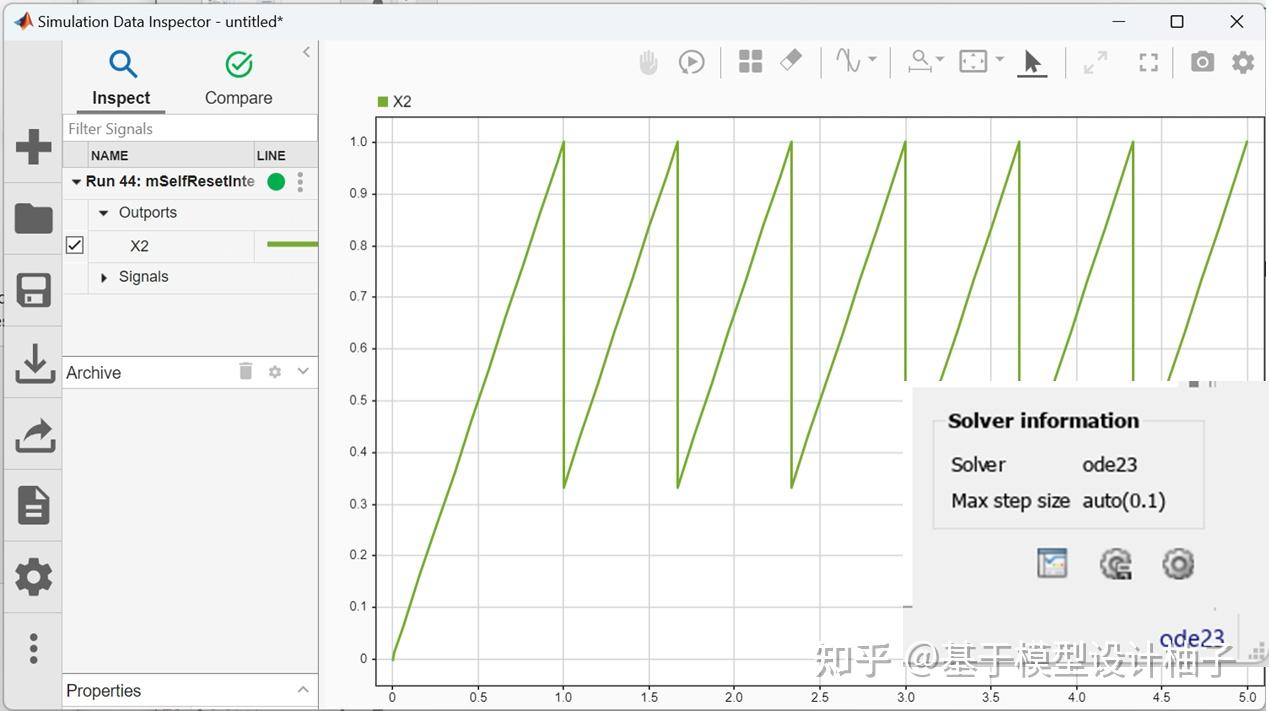Maximize the subplot with expand arrows
This screenshot has height=711, width=1269.
pos(1095,62)
